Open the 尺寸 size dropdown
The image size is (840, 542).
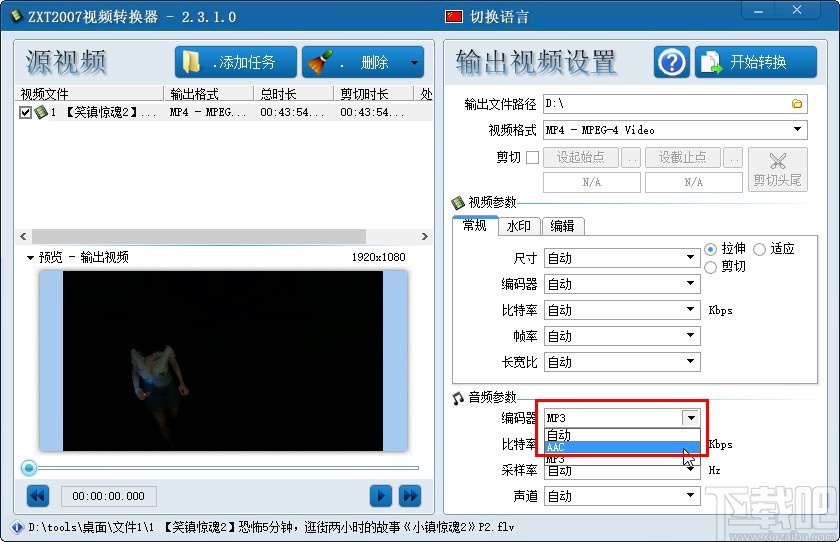pos(622,258)
